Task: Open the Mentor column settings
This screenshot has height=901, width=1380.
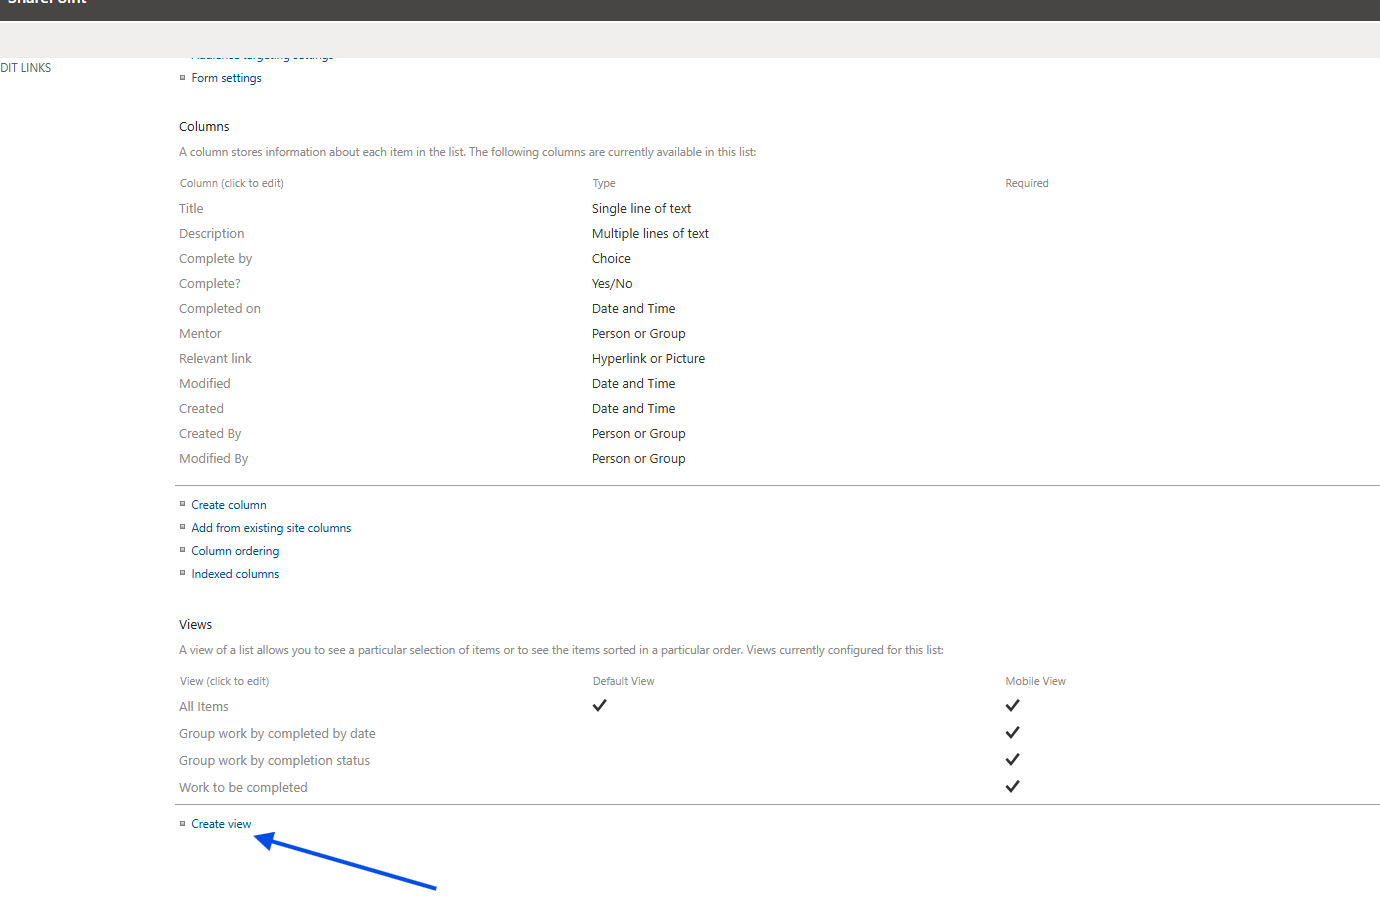Action: tap(200, 334)
